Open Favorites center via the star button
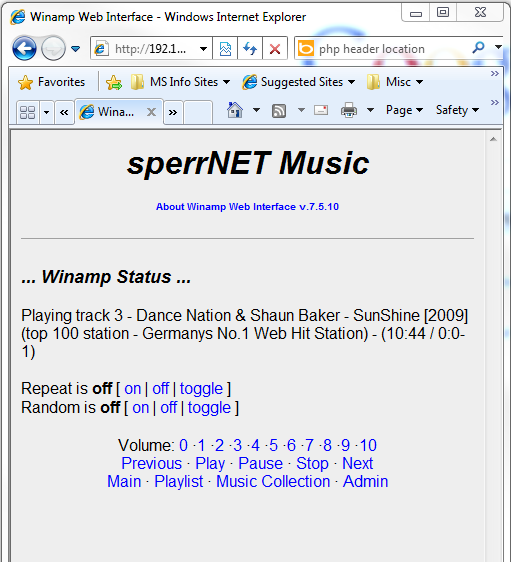This screenshot has height=562, width=511. pos(51,82)
